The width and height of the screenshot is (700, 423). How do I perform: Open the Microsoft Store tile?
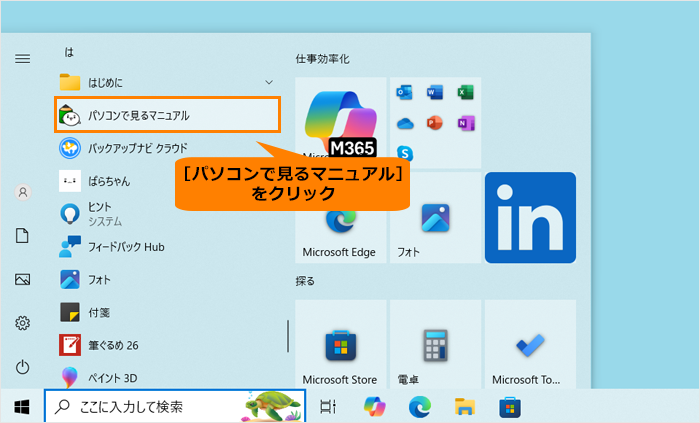341,344
